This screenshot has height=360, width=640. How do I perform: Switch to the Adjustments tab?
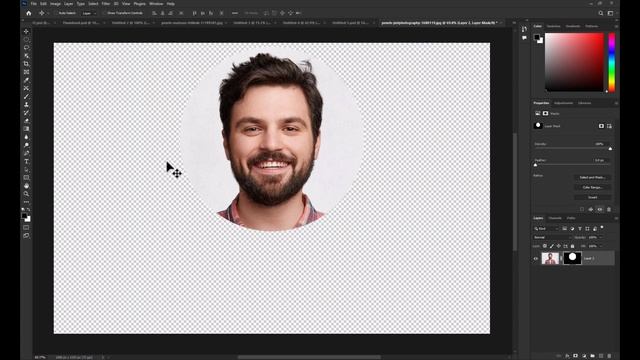(x=563, y=103)
